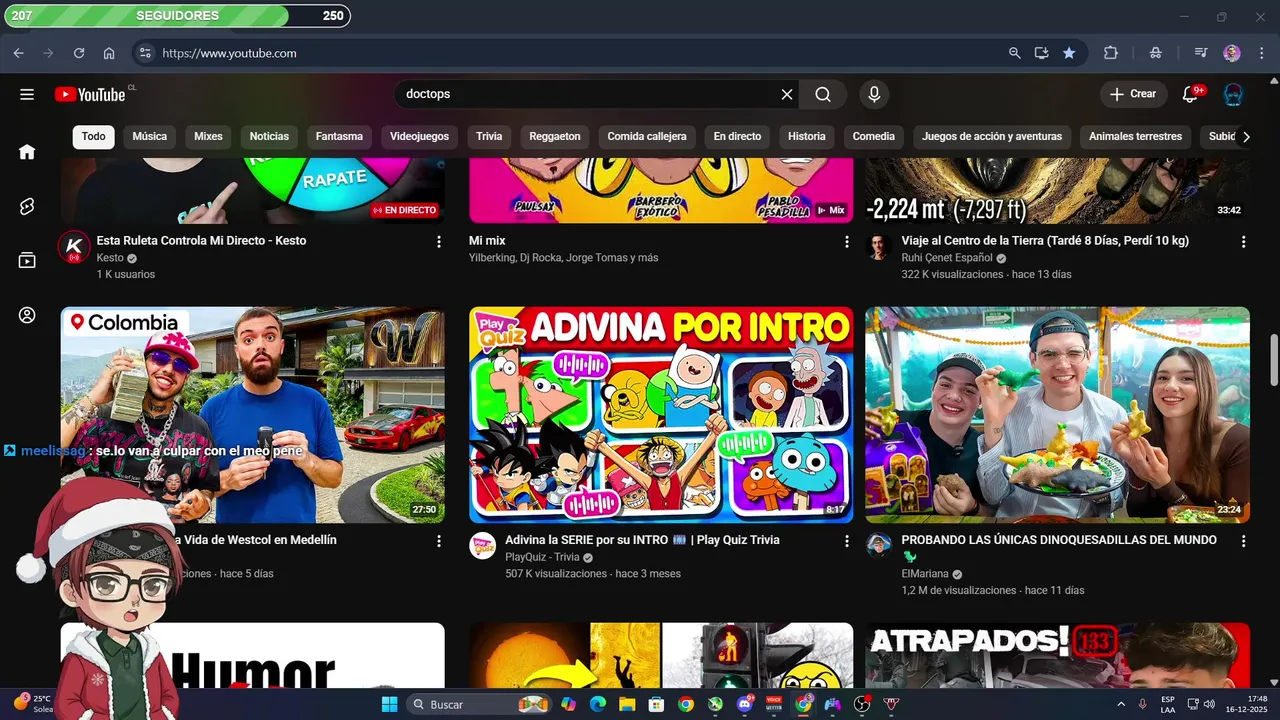The height and width of the screenshot is (720, 1280).
Task: Clear the search text with X
Action: point(787,94)
